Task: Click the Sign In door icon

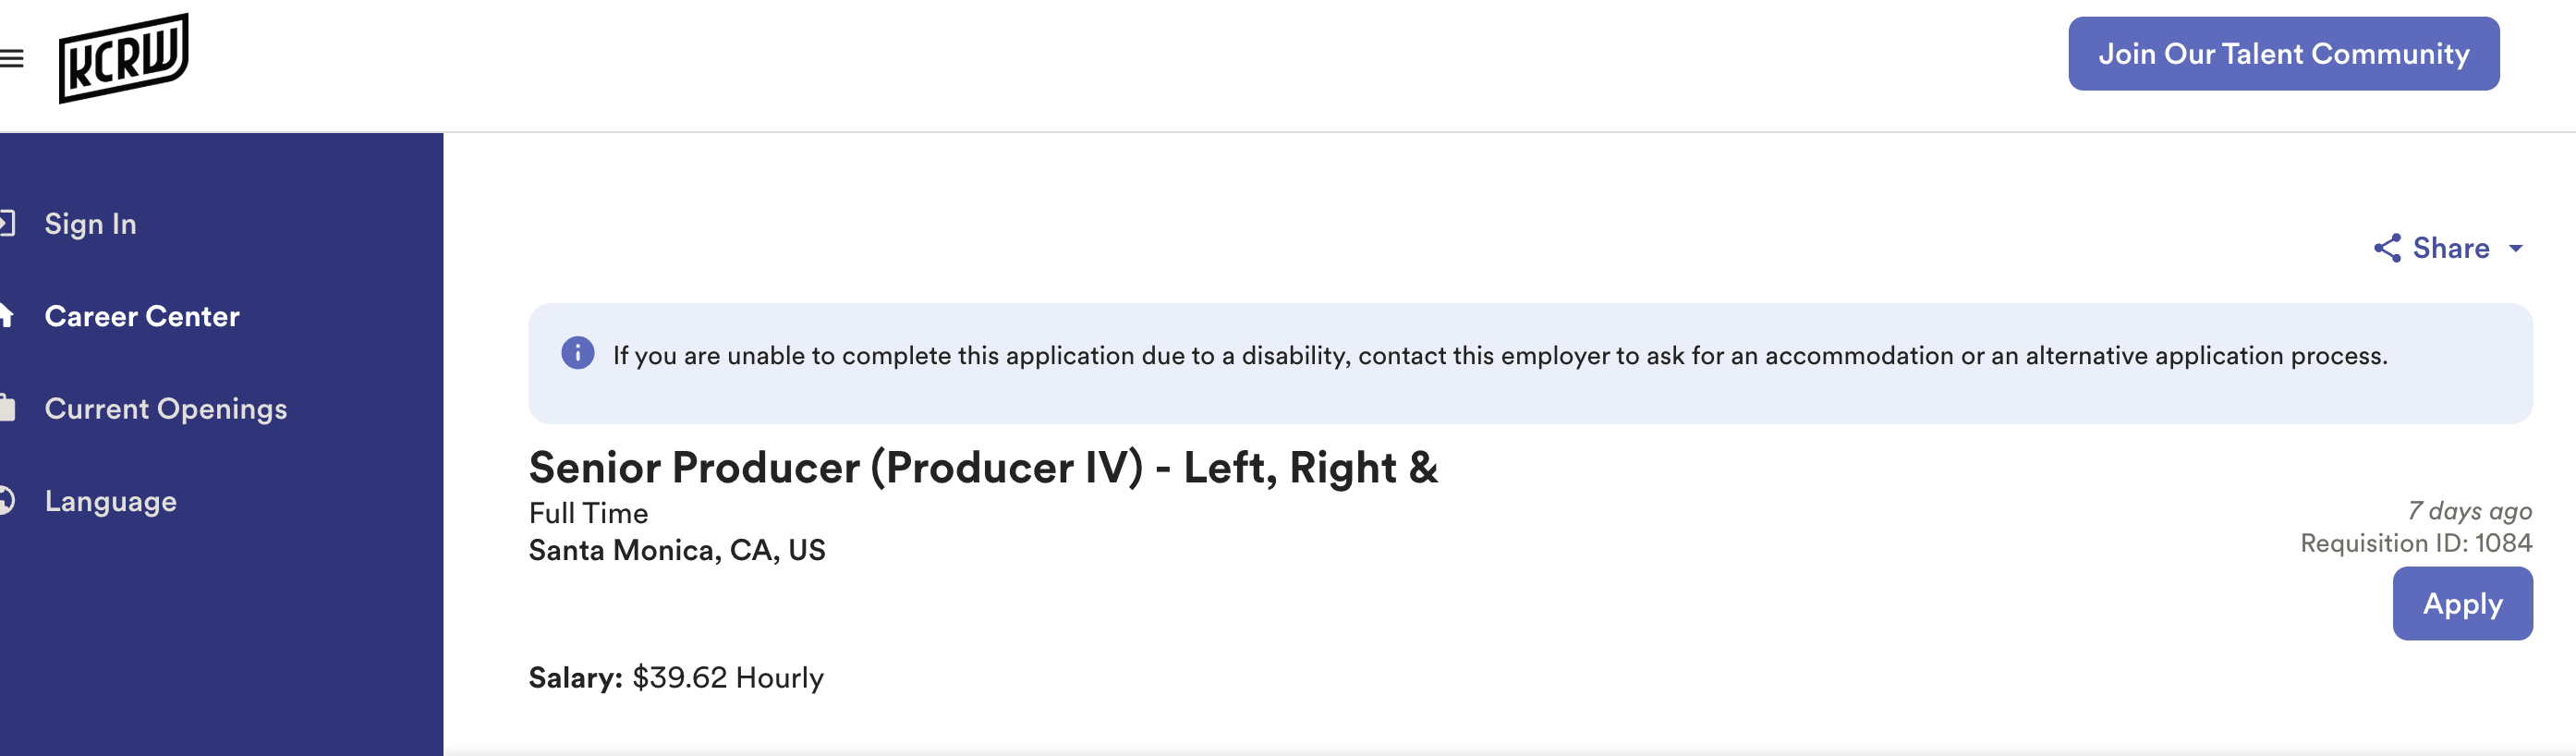Action: point(7,223)
